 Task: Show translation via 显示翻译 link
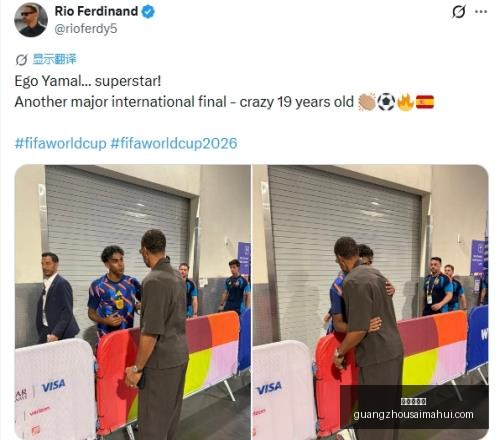[55, 59]
